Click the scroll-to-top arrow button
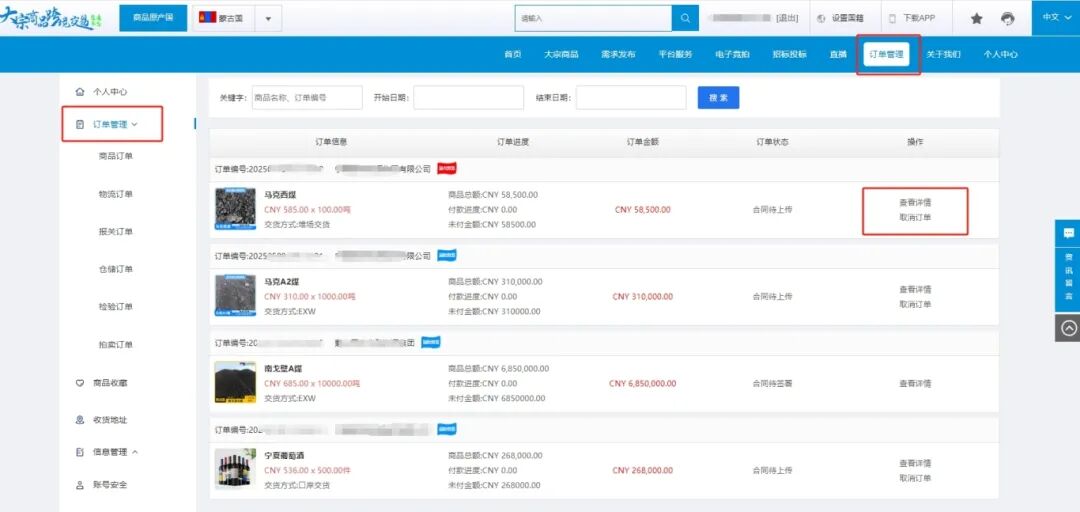 pos(1068,327)
